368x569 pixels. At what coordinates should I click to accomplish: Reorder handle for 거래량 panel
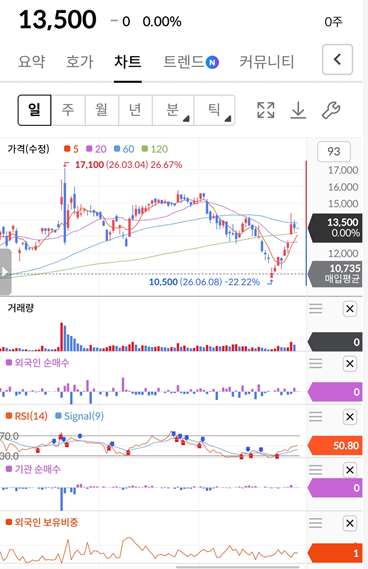pos(315,309)
